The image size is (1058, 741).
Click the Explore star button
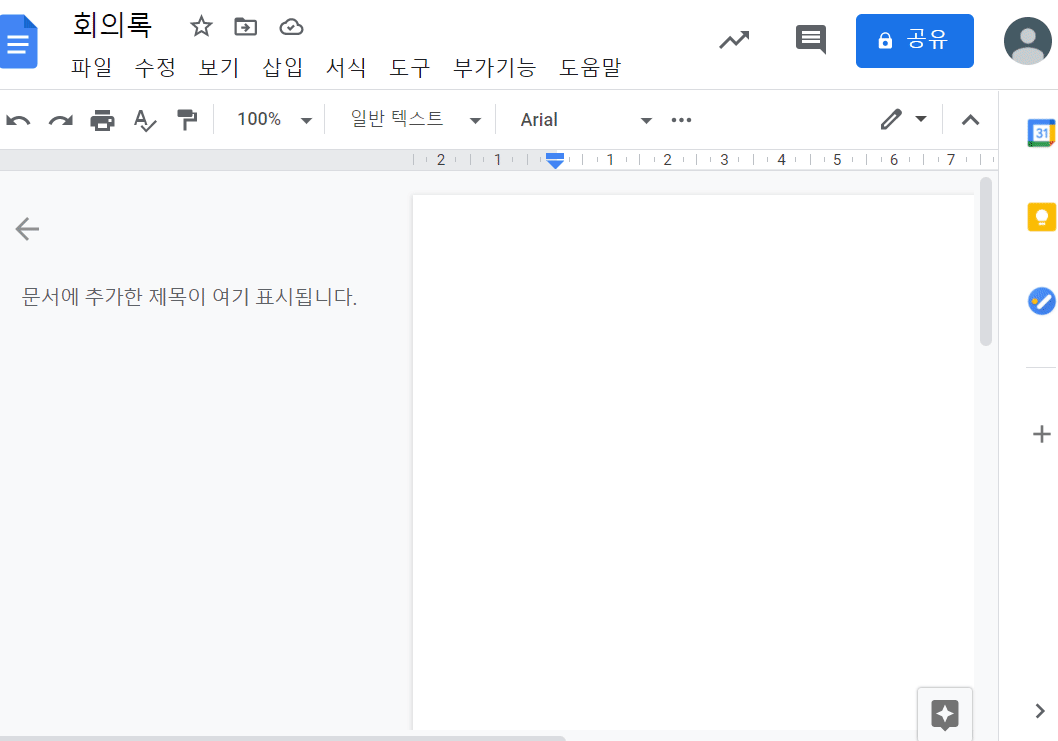(945, 714)
